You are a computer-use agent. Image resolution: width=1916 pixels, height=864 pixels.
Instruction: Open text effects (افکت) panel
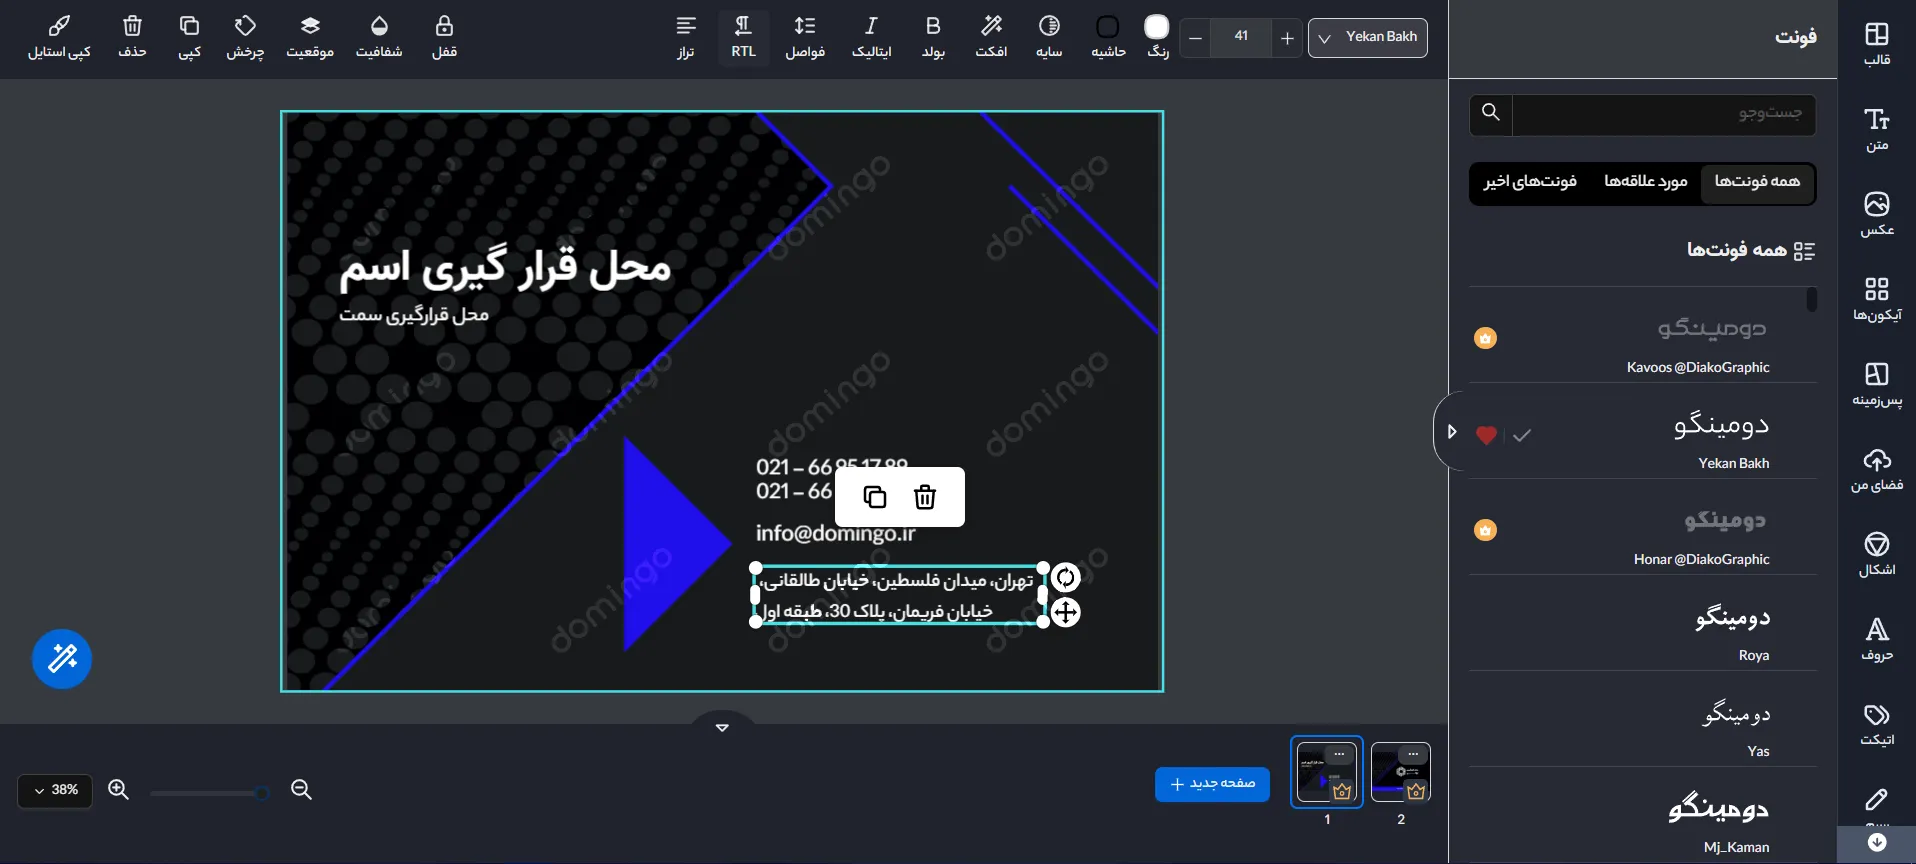click(991, 37)
